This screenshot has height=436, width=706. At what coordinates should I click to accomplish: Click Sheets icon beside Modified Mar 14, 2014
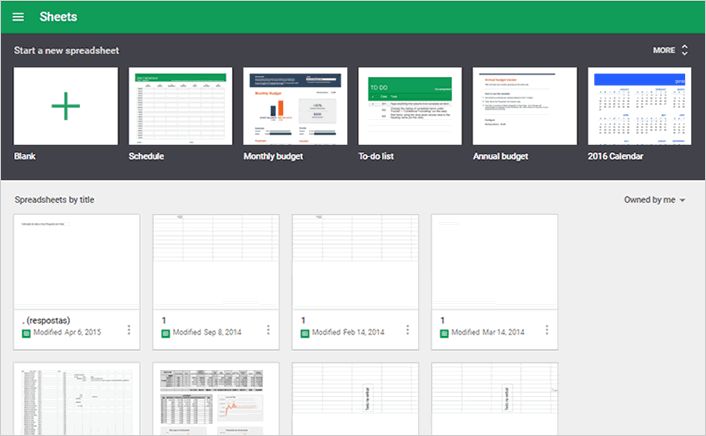(x=444, y=333)
